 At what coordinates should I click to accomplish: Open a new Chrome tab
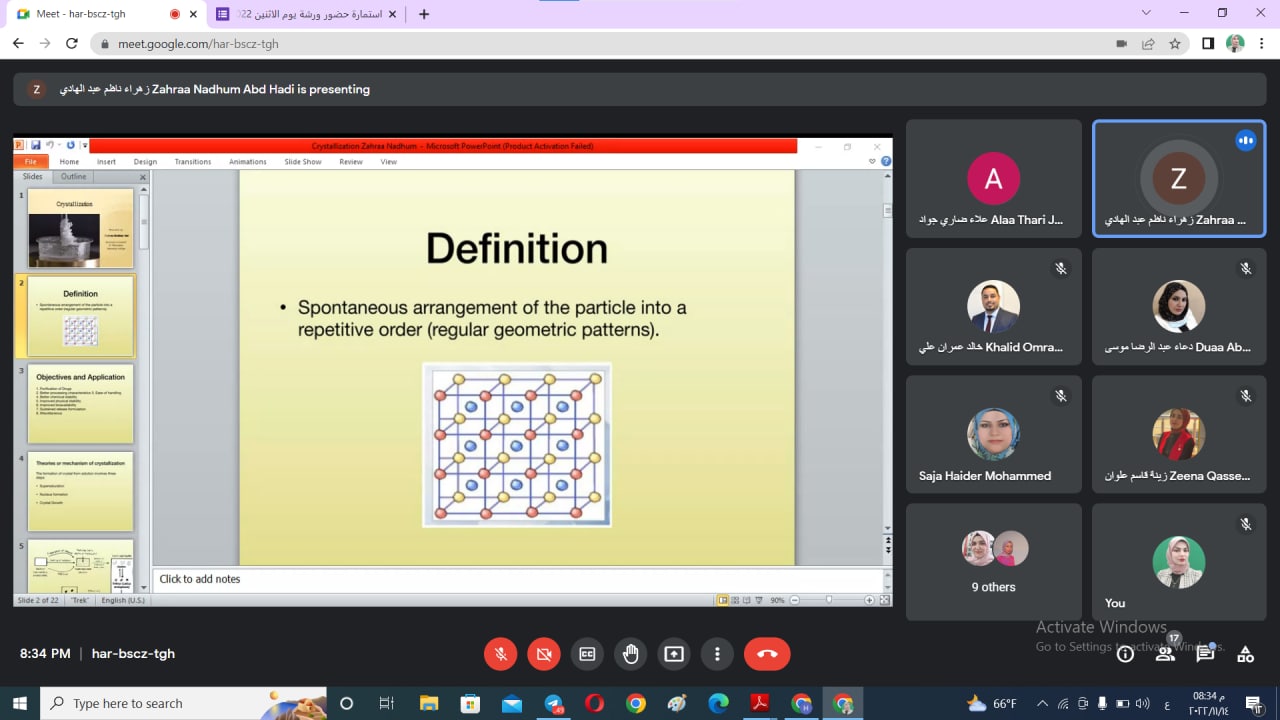(x=424, y=14)
